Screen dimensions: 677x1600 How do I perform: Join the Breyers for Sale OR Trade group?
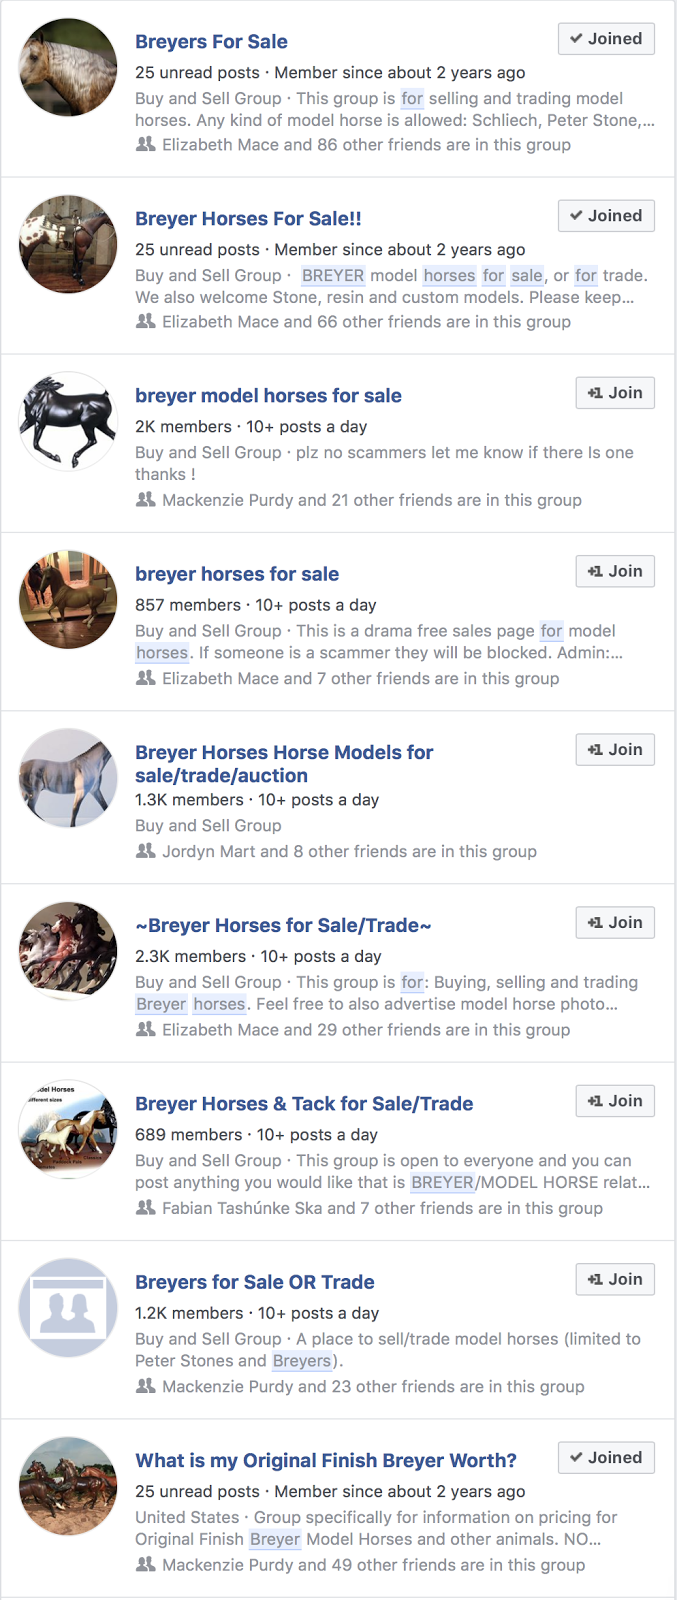click(x=615, y=1279)
